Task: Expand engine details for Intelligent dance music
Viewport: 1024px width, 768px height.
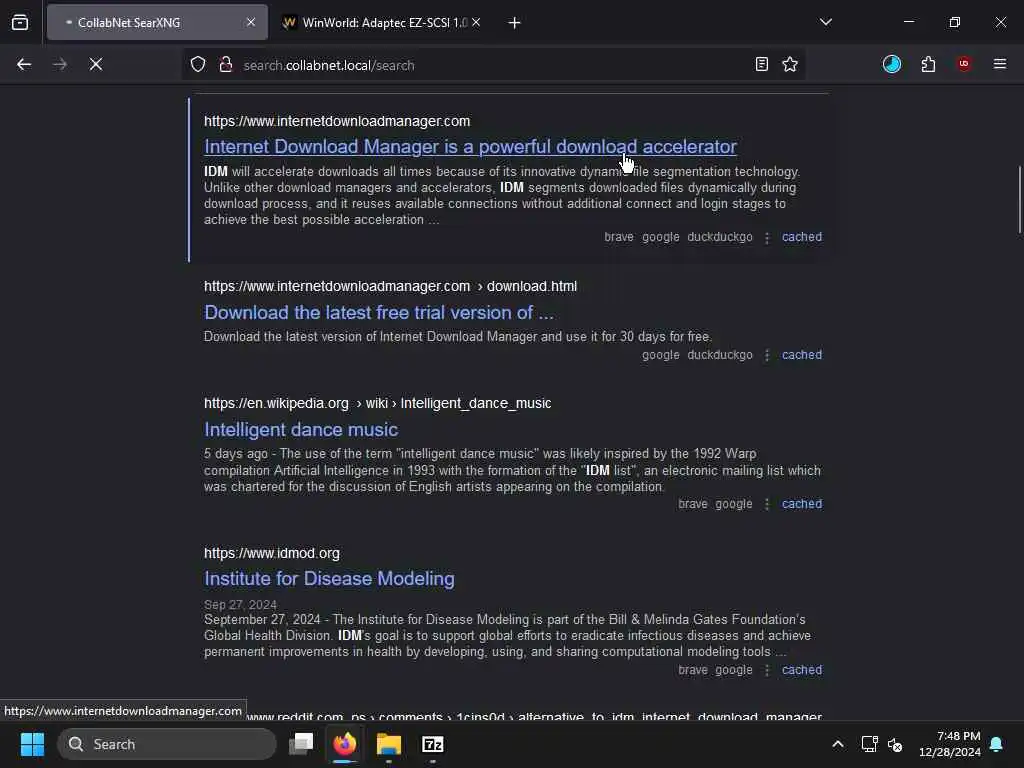Action: pyautogui.click(x=767, y=504)
